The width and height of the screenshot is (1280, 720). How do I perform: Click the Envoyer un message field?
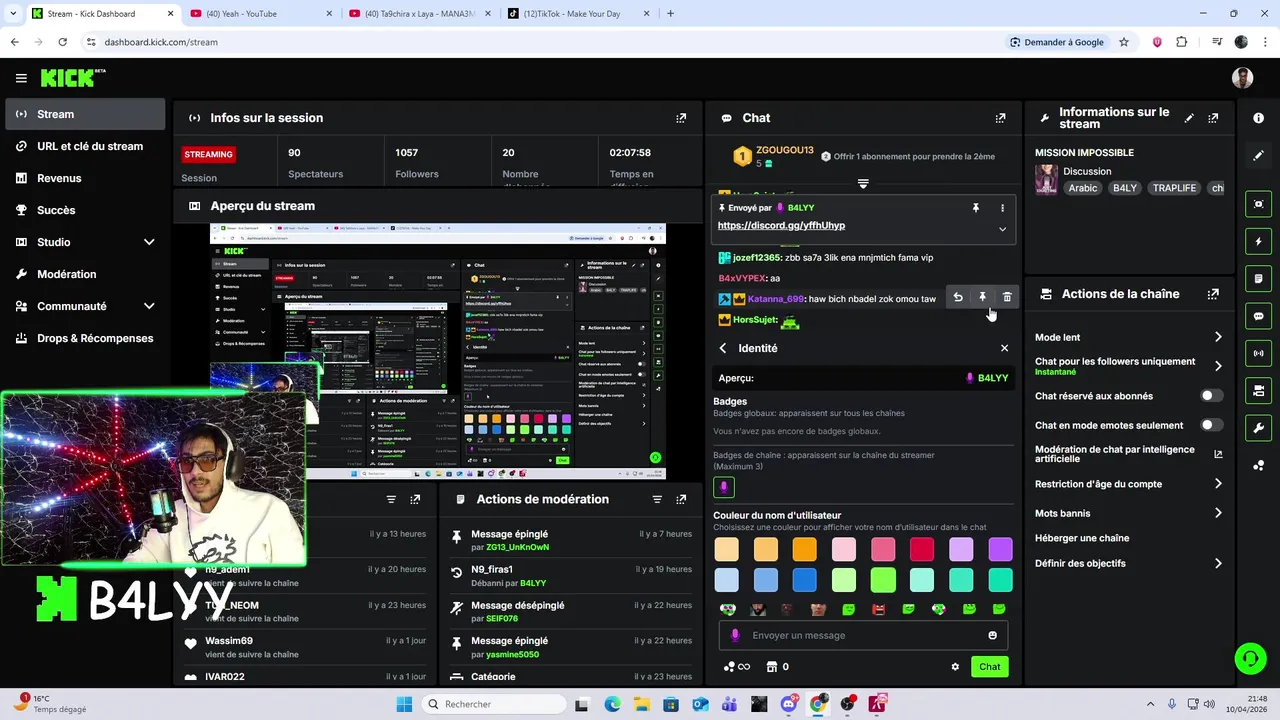pos(863,635)
